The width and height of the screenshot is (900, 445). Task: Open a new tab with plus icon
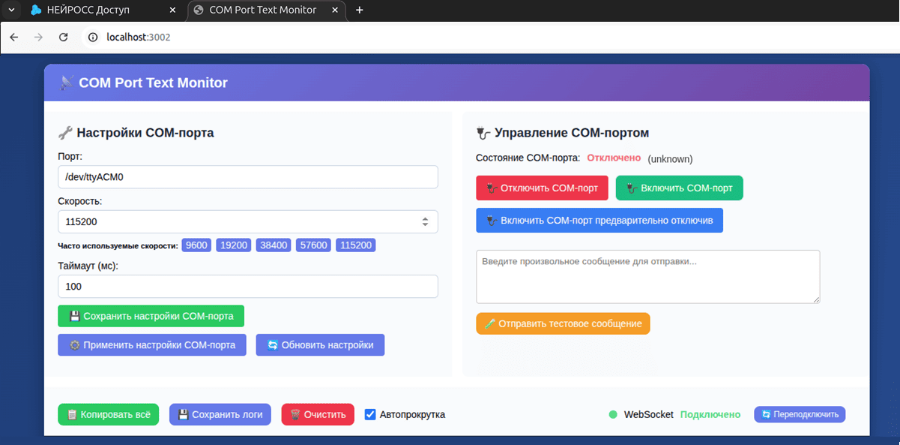tap(359, 10)
